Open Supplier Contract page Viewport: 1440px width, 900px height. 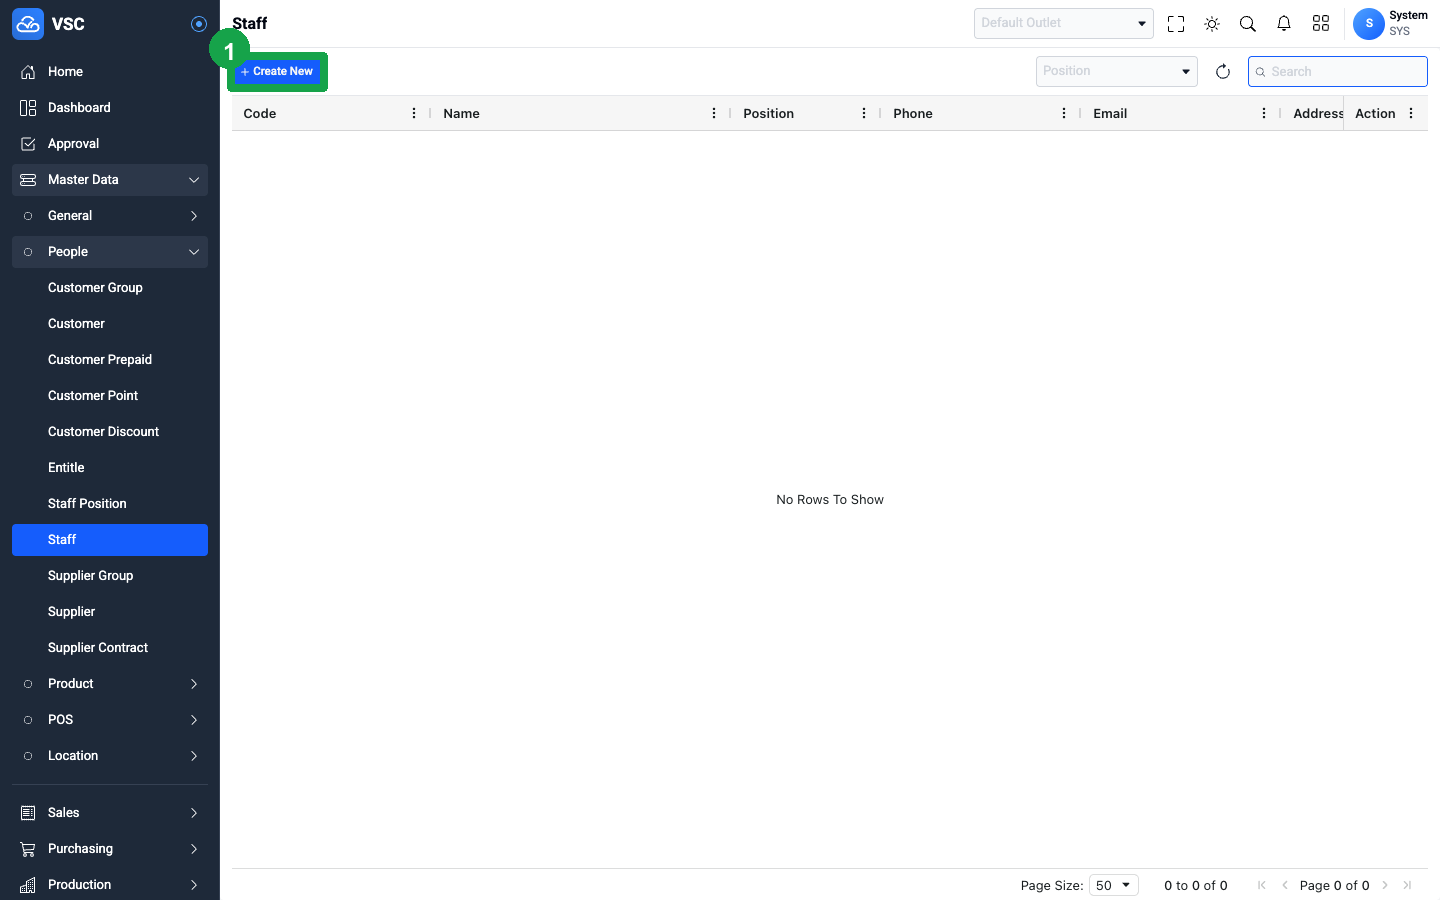click(110, 648)
